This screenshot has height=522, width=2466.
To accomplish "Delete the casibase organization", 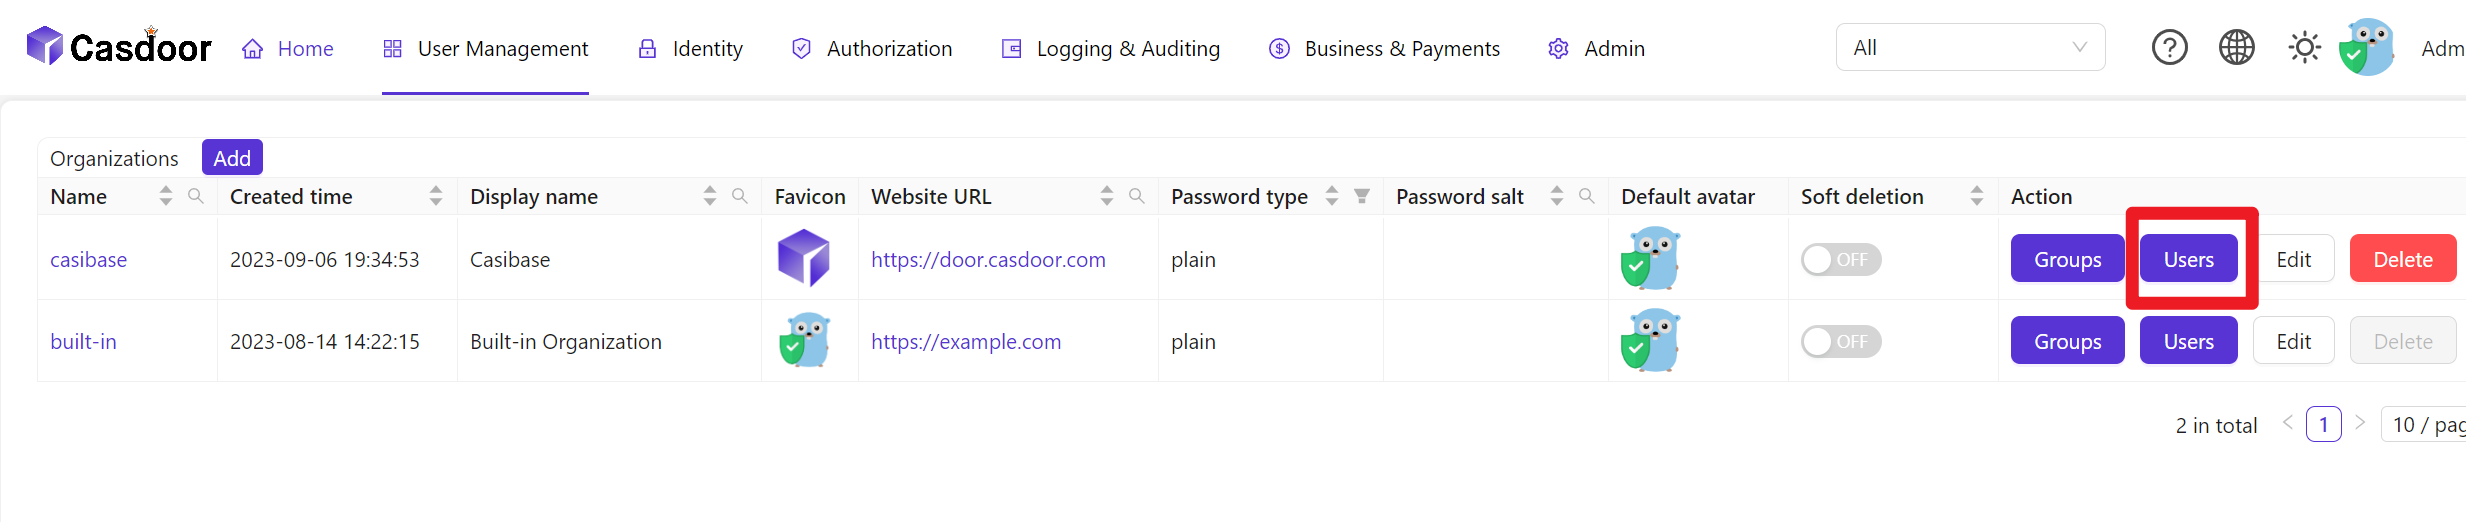I will tap(2402, 260).
